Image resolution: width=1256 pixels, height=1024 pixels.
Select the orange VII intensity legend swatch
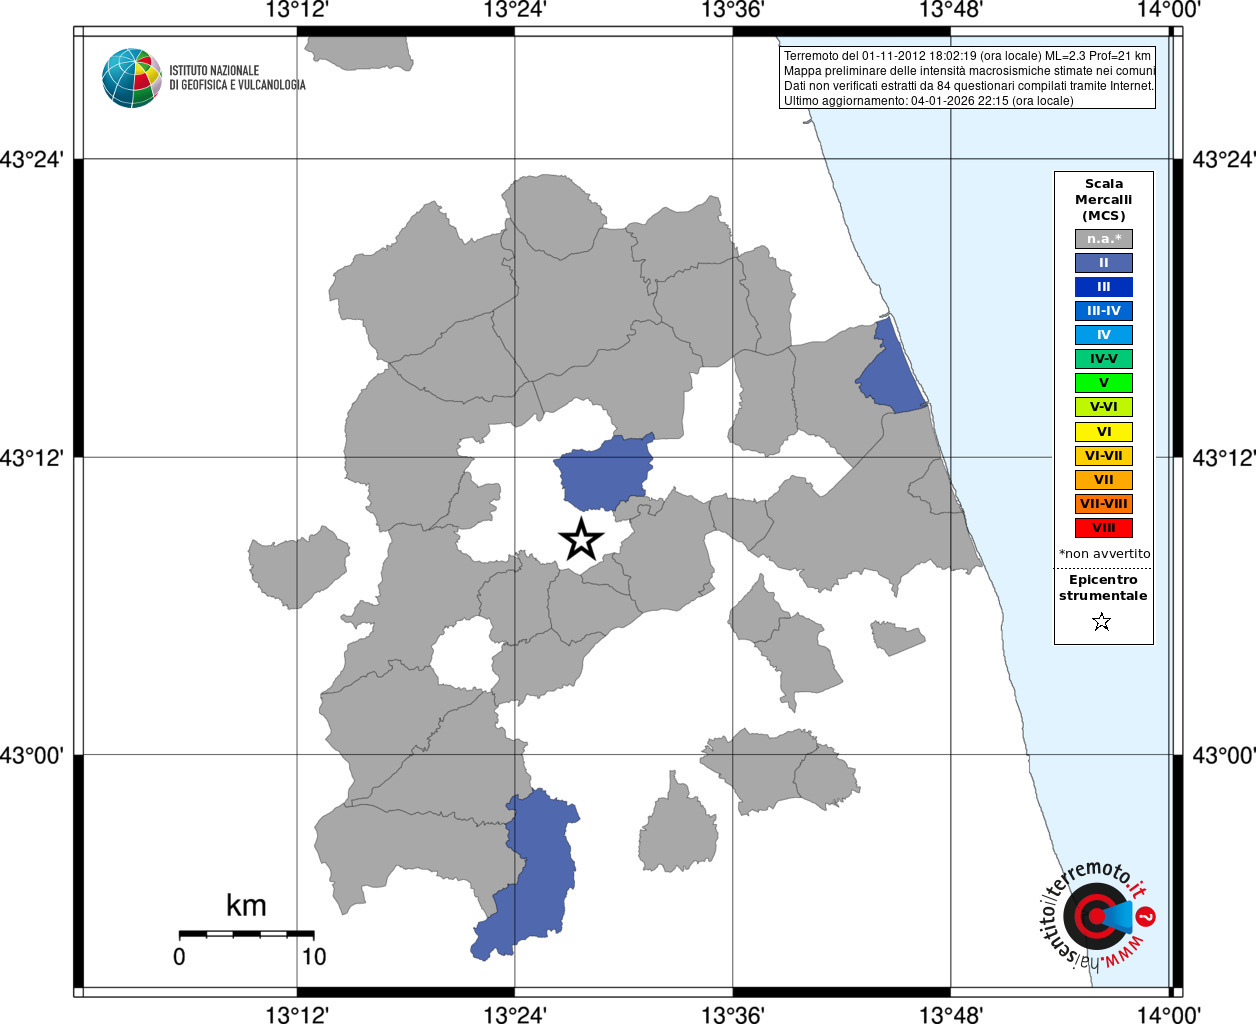click(1104, 480)
